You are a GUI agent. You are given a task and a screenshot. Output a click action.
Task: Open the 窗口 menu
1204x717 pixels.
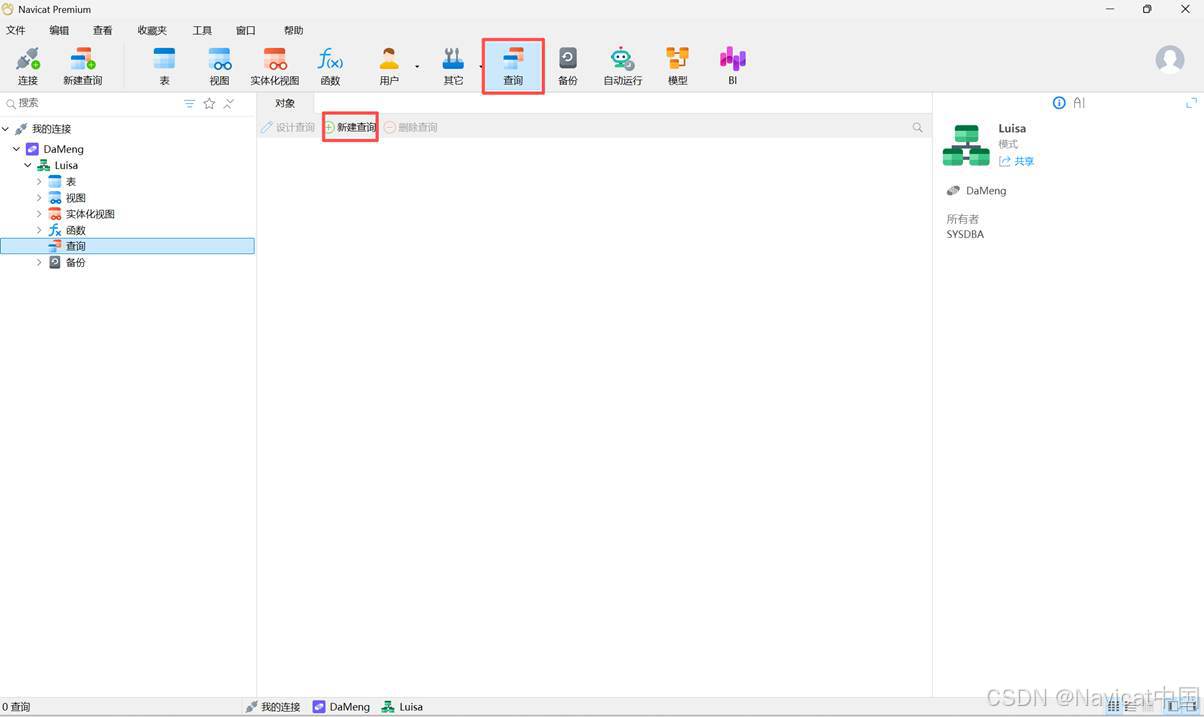245,31
